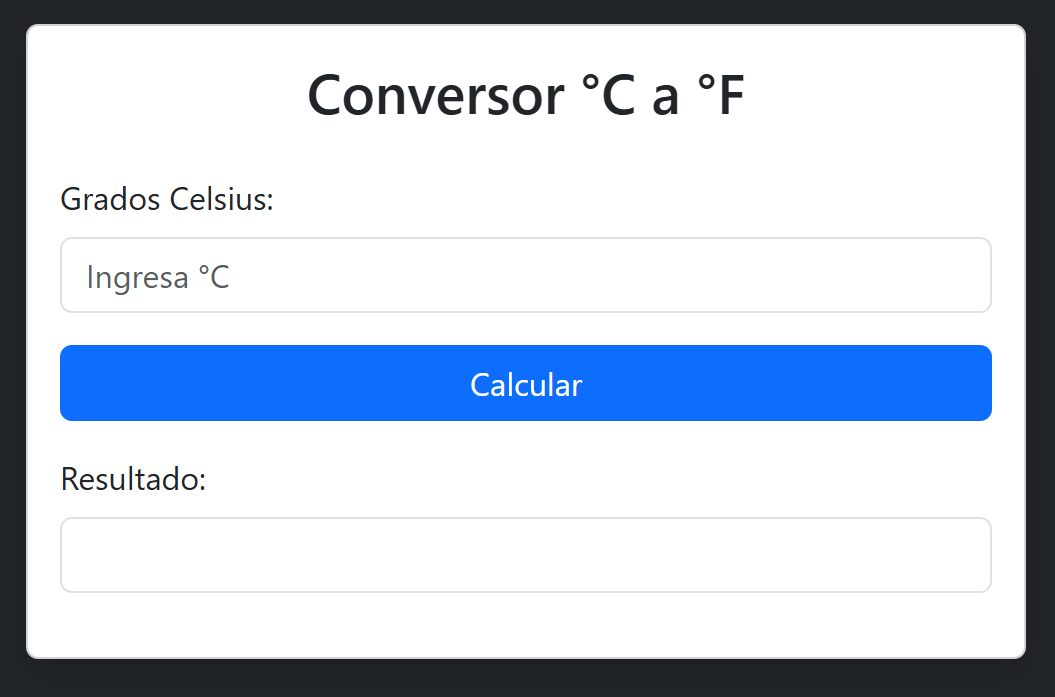
Task: Click the white card area below Resultado box
Action: (525, 626)
